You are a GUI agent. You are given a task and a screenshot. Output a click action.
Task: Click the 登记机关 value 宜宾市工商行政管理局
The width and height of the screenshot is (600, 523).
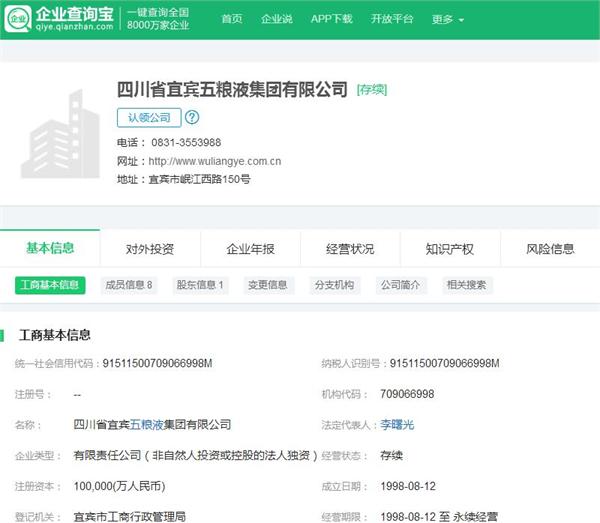(x=130, y=517)
